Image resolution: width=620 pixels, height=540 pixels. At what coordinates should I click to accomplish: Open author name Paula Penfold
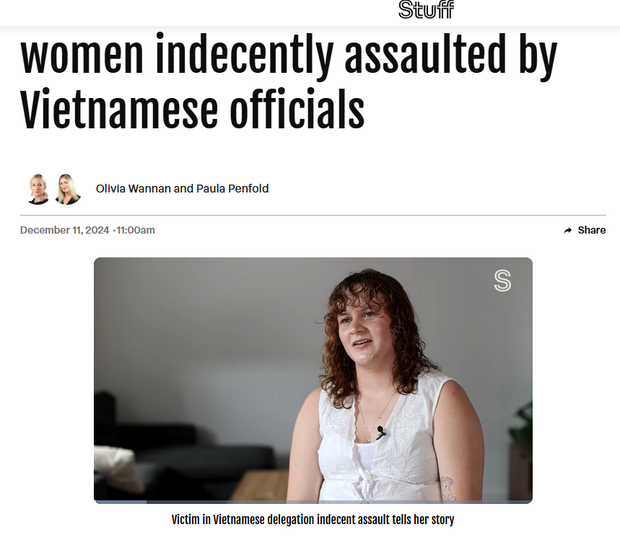[x=232, y=189]
